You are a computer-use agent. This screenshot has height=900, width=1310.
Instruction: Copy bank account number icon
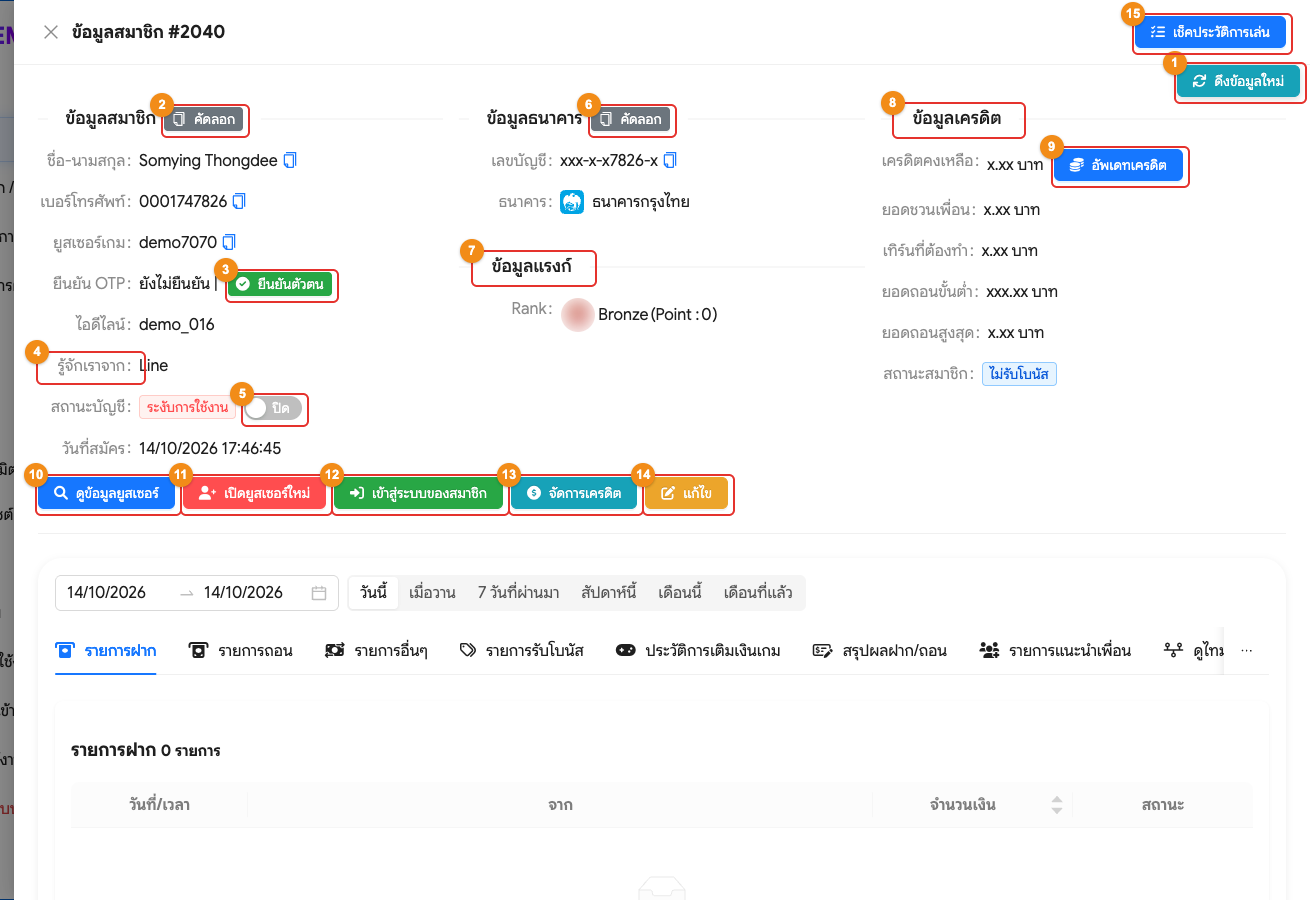tap(671, 160)
